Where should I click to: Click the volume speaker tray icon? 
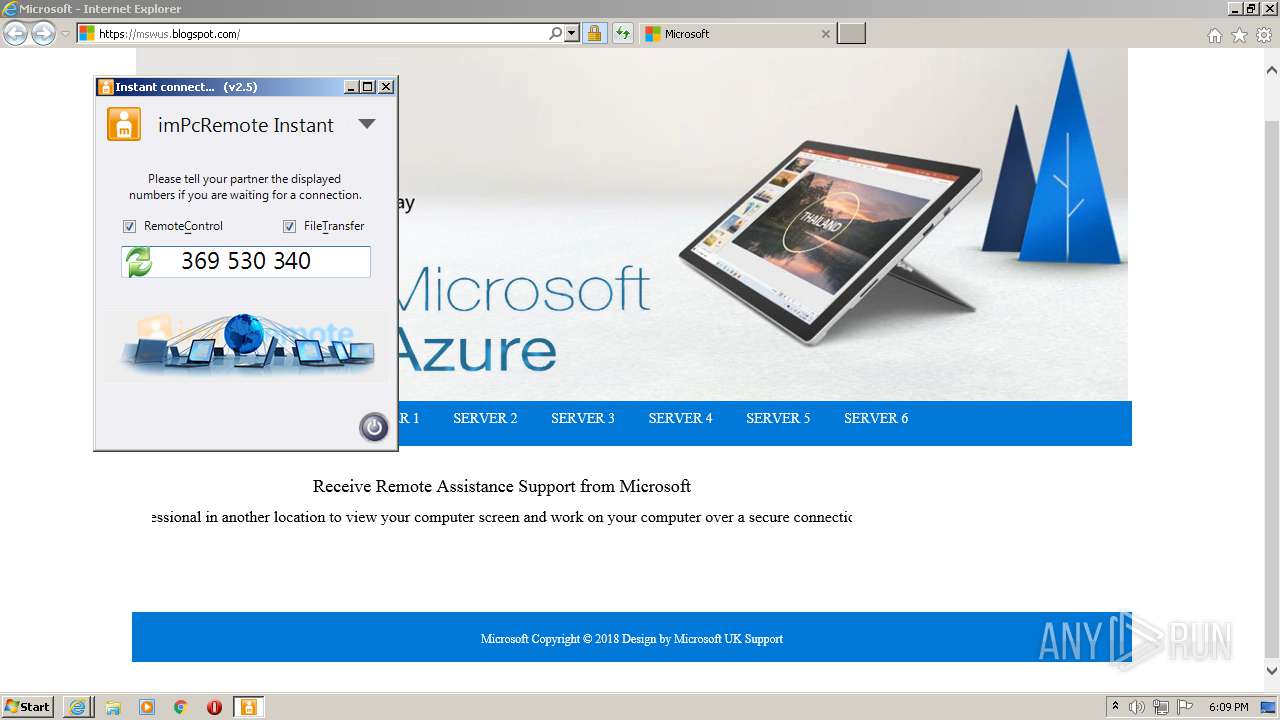(1137, 707)
